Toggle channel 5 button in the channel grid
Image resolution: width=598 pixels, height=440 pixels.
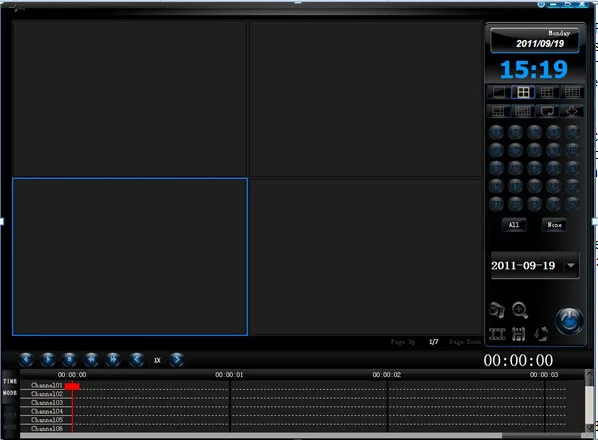(x=572, y=132)
